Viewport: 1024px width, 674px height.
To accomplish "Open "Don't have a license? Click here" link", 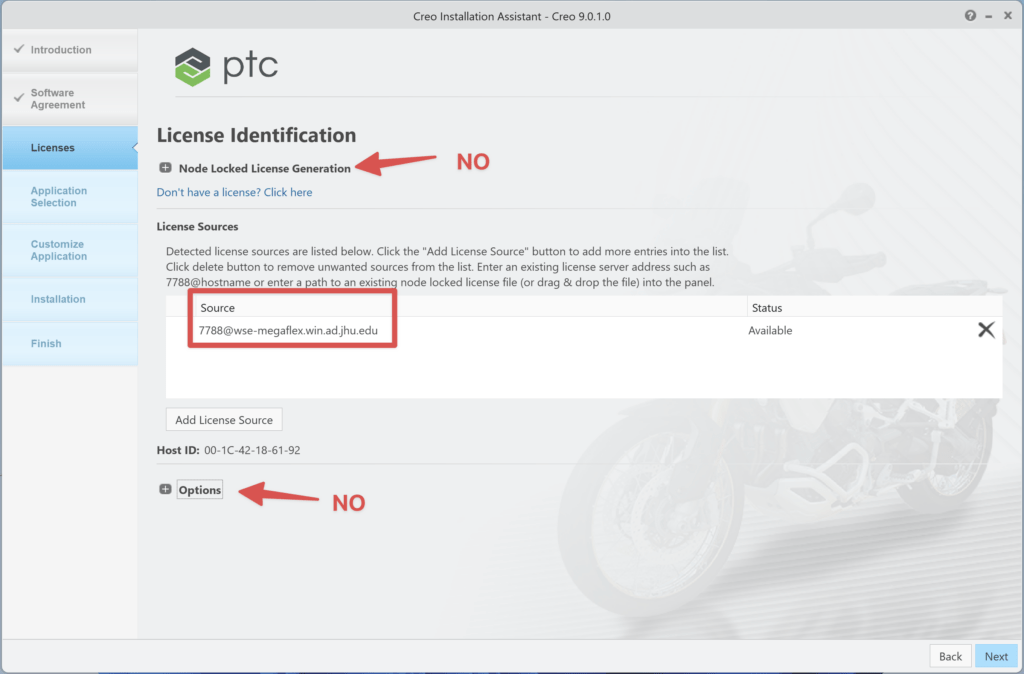I will coord(234,192).
